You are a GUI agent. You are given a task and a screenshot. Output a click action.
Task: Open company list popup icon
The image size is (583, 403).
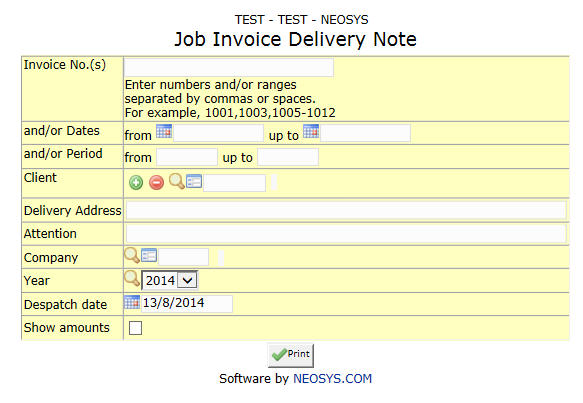point(149,255)
